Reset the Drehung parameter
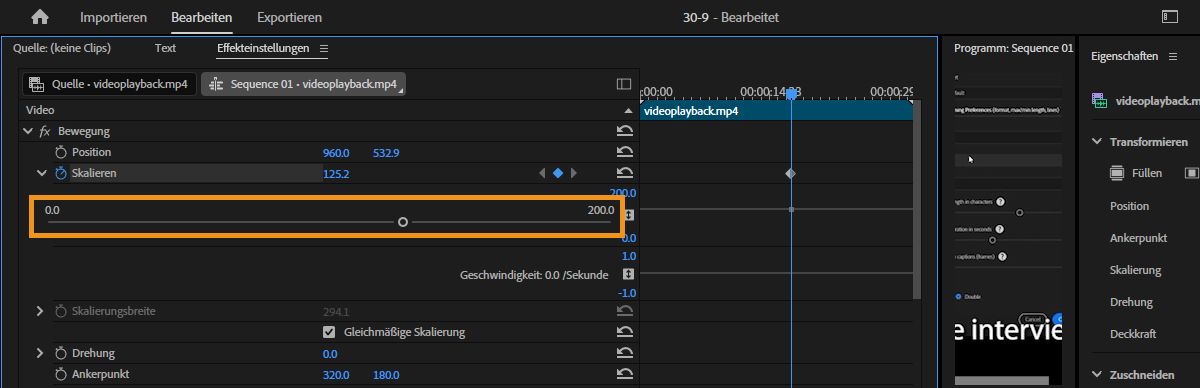 click(x=625, y=353)
